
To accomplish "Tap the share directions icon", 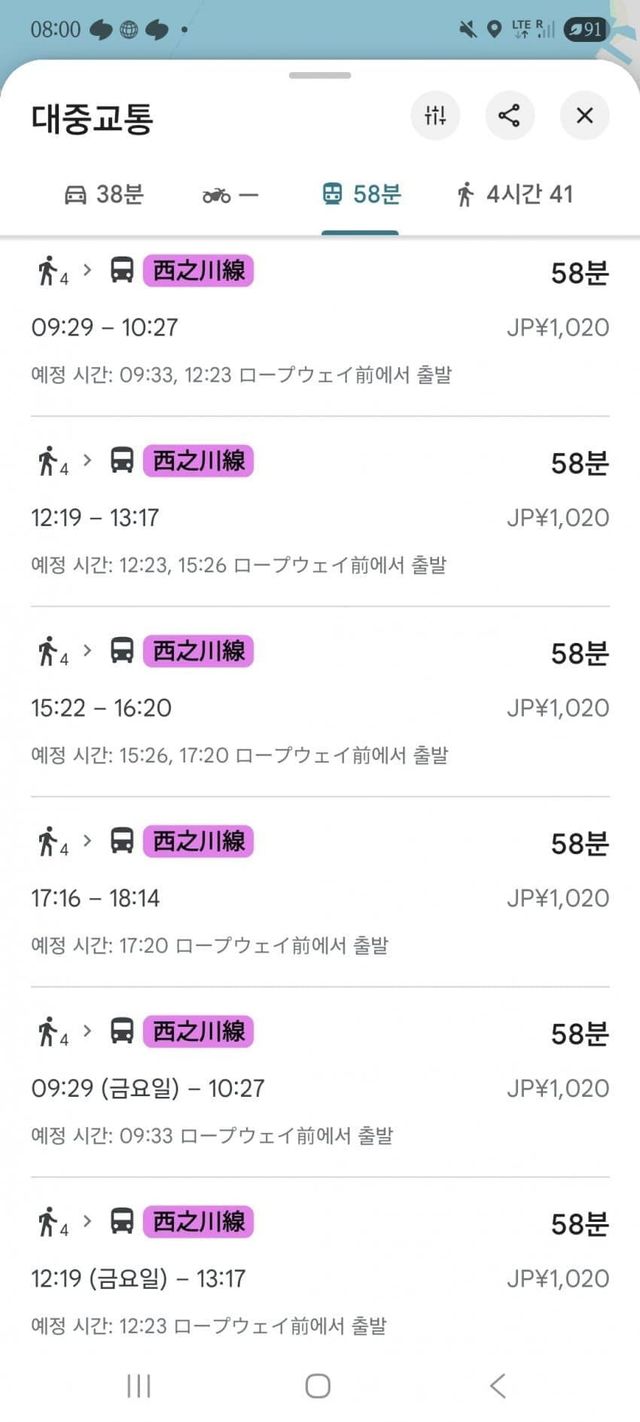I will point(510,116).
